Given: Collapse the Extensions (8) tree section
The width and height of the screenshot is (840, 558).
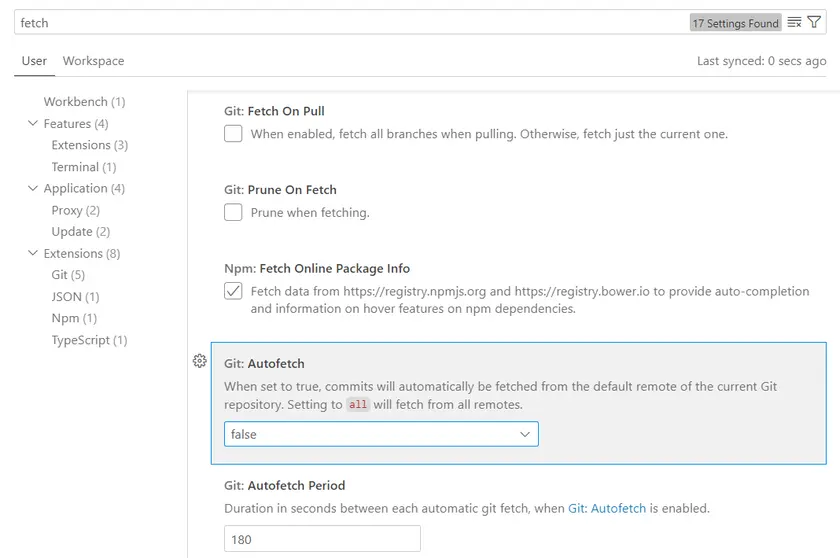Looking at the screenshot, I should click(33, 253).
